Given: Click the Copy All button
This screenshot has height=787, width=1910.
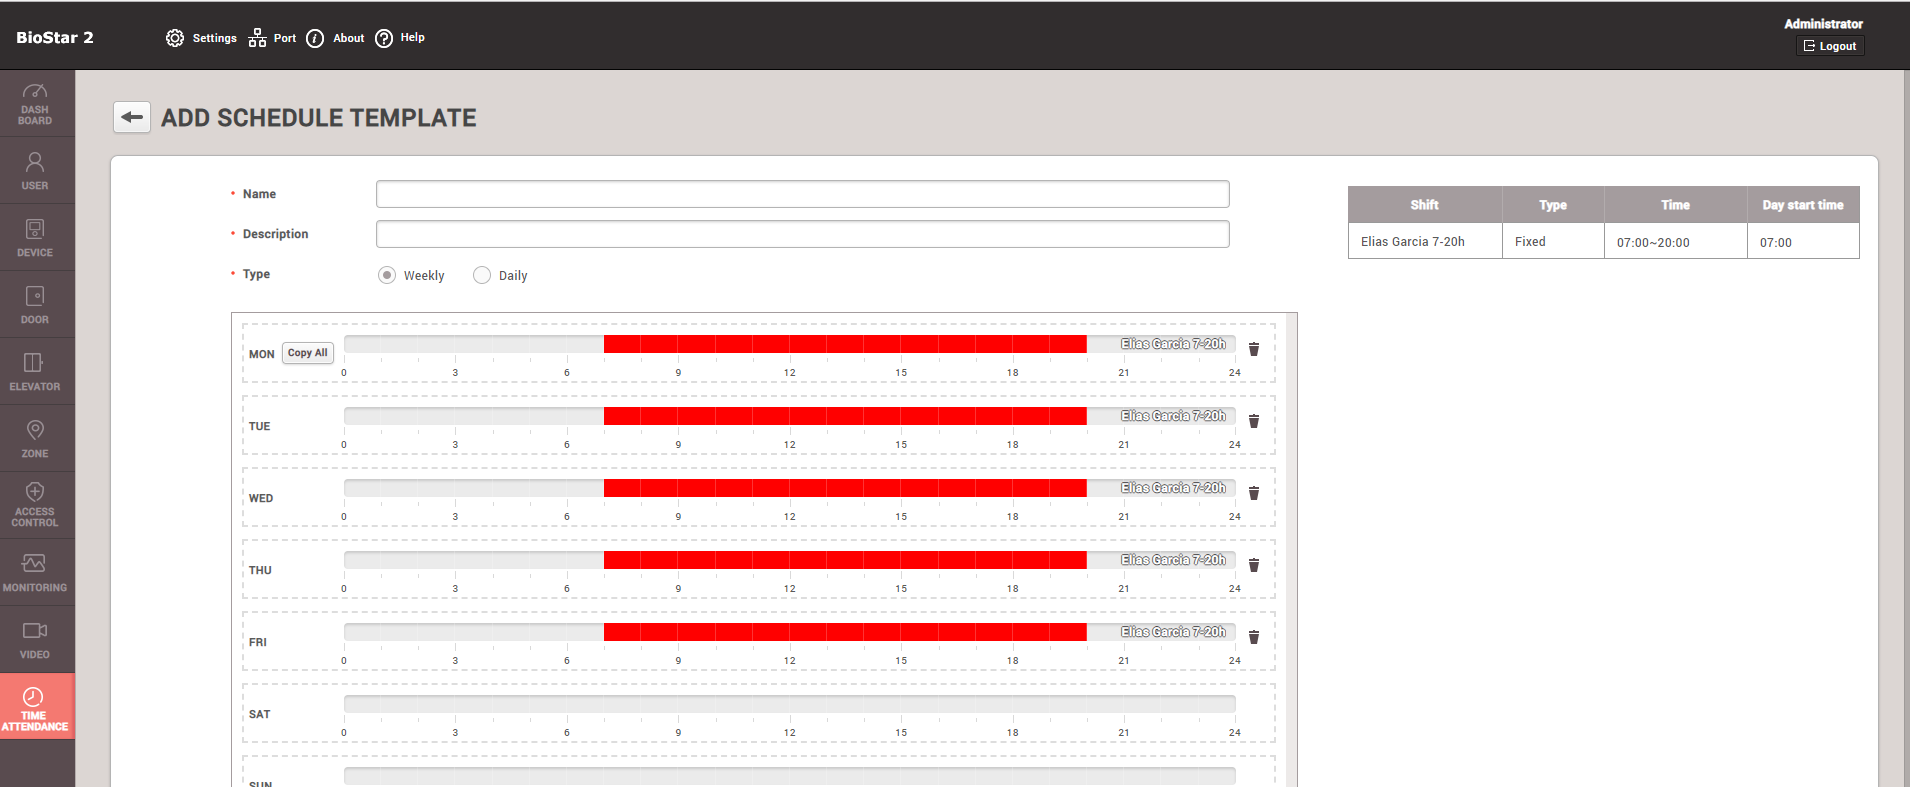Looking at the screenshot, I should 307,353.
